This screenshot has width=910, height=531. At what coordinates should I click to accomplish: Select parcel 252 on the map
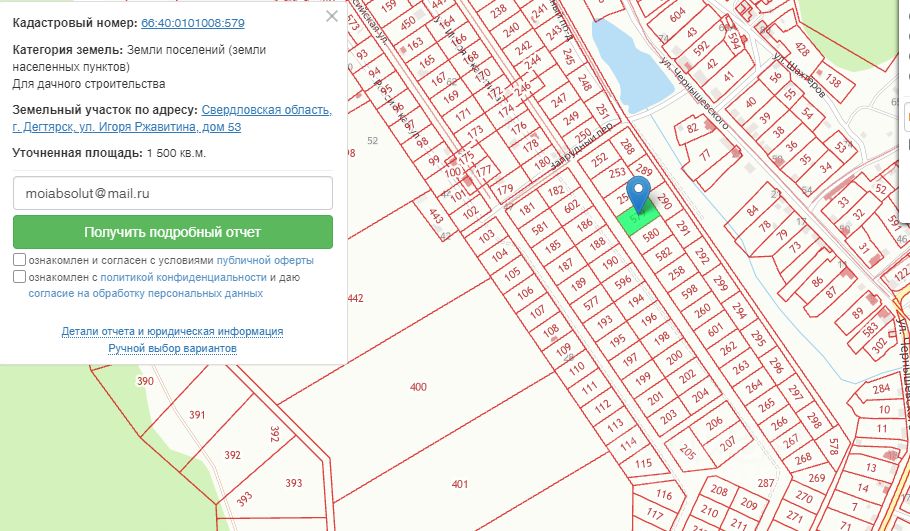600,159
